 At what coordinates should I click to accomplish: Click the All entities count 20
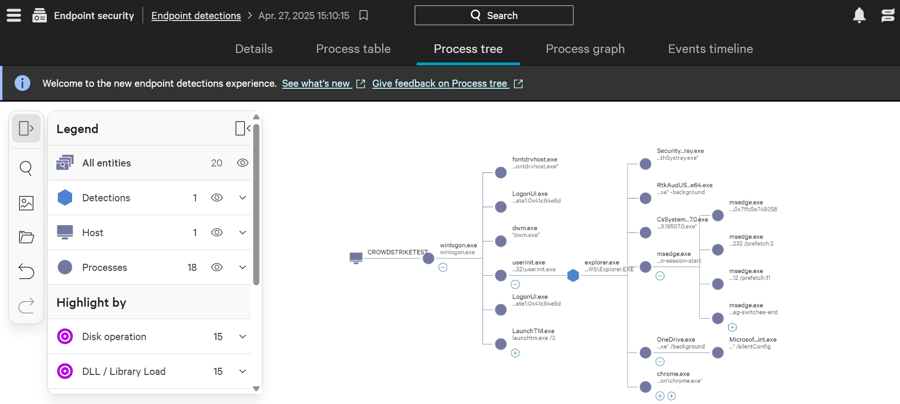click(x=216, y=163)
